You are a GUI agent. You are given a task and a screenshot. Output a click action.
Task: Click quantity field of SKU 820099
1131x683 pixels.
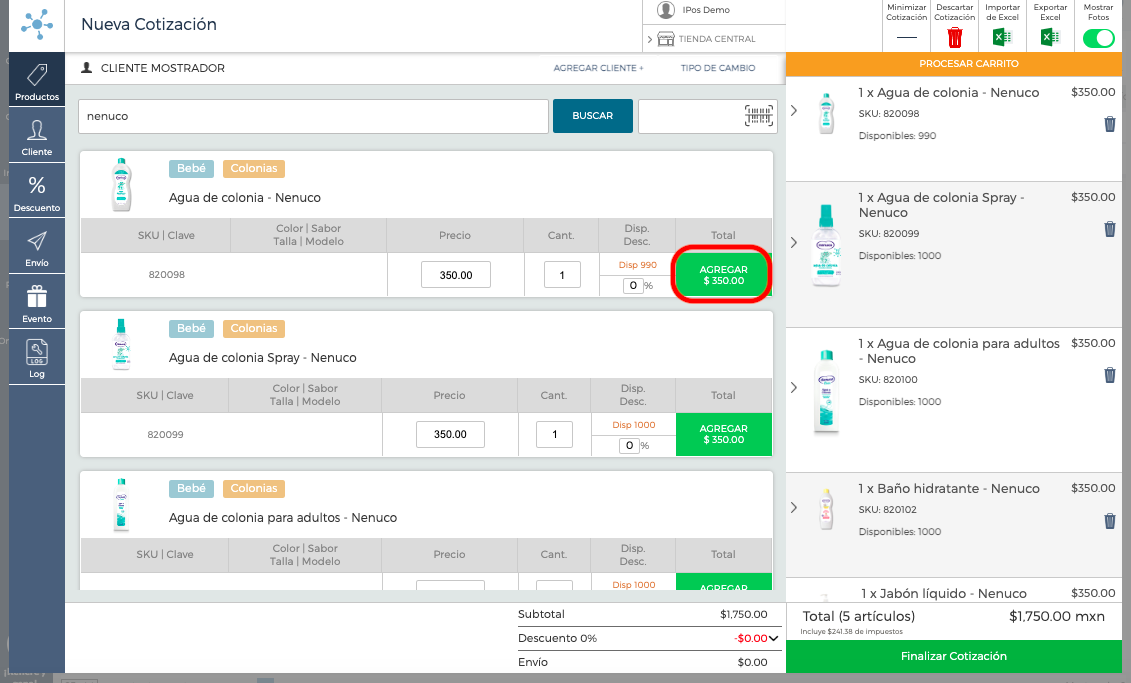pos(554,434)
